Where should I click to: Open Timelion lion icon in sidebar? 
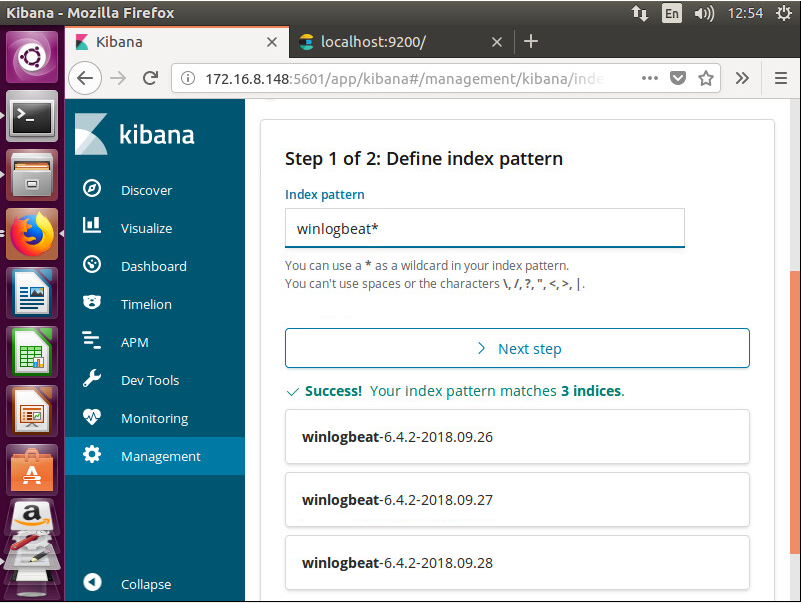click(92, 303)
